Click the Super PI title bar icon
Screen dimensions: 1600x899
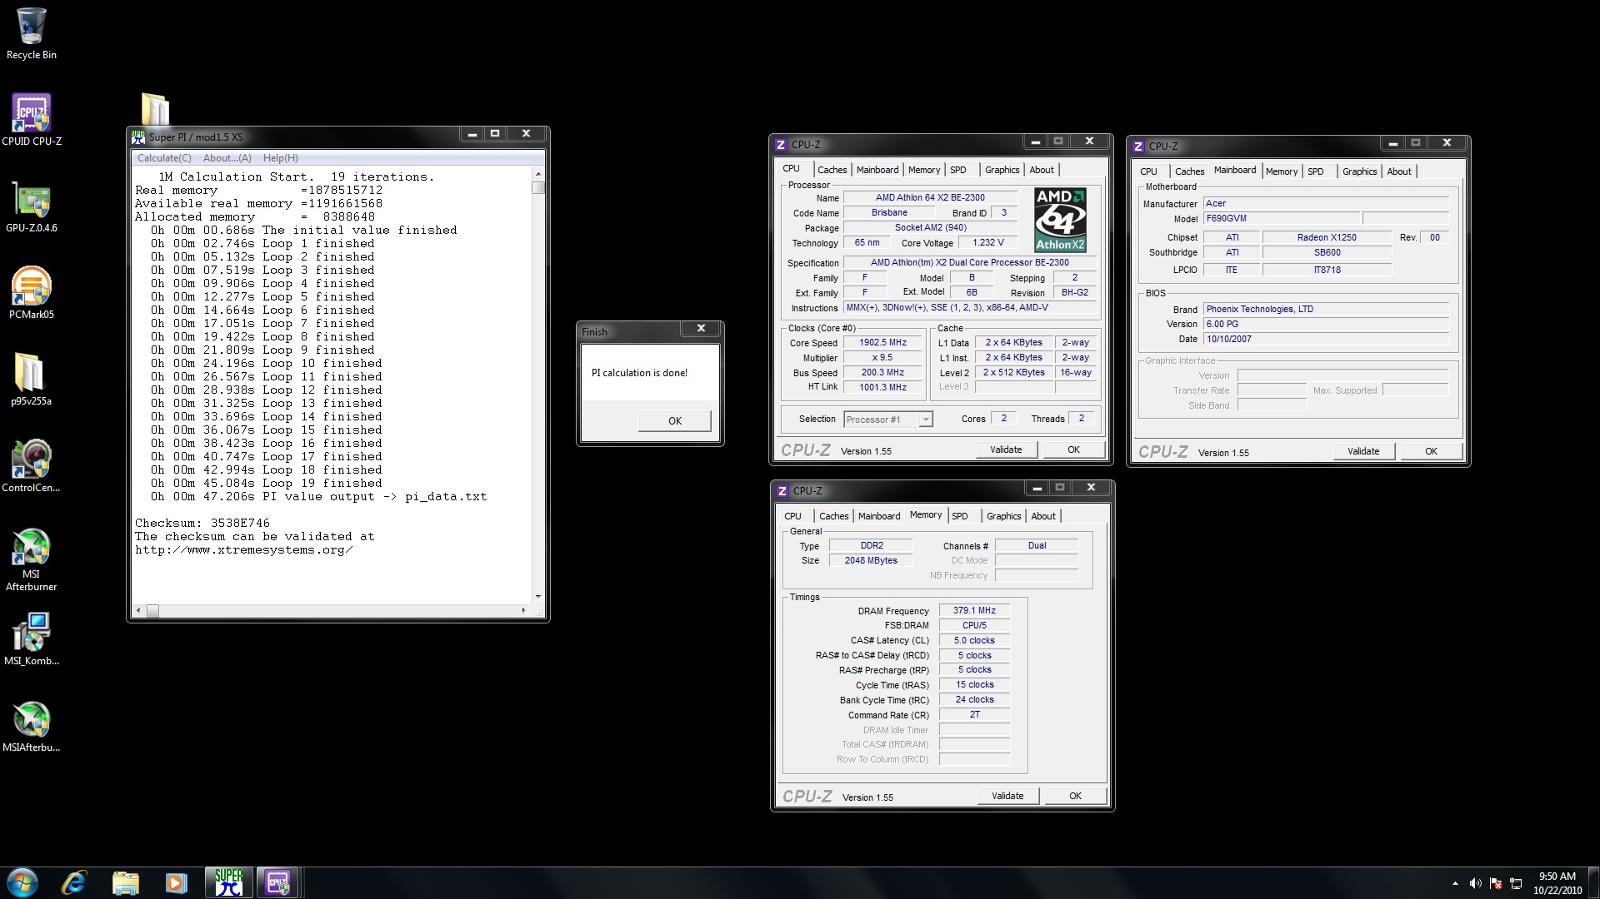click(139, 137)
